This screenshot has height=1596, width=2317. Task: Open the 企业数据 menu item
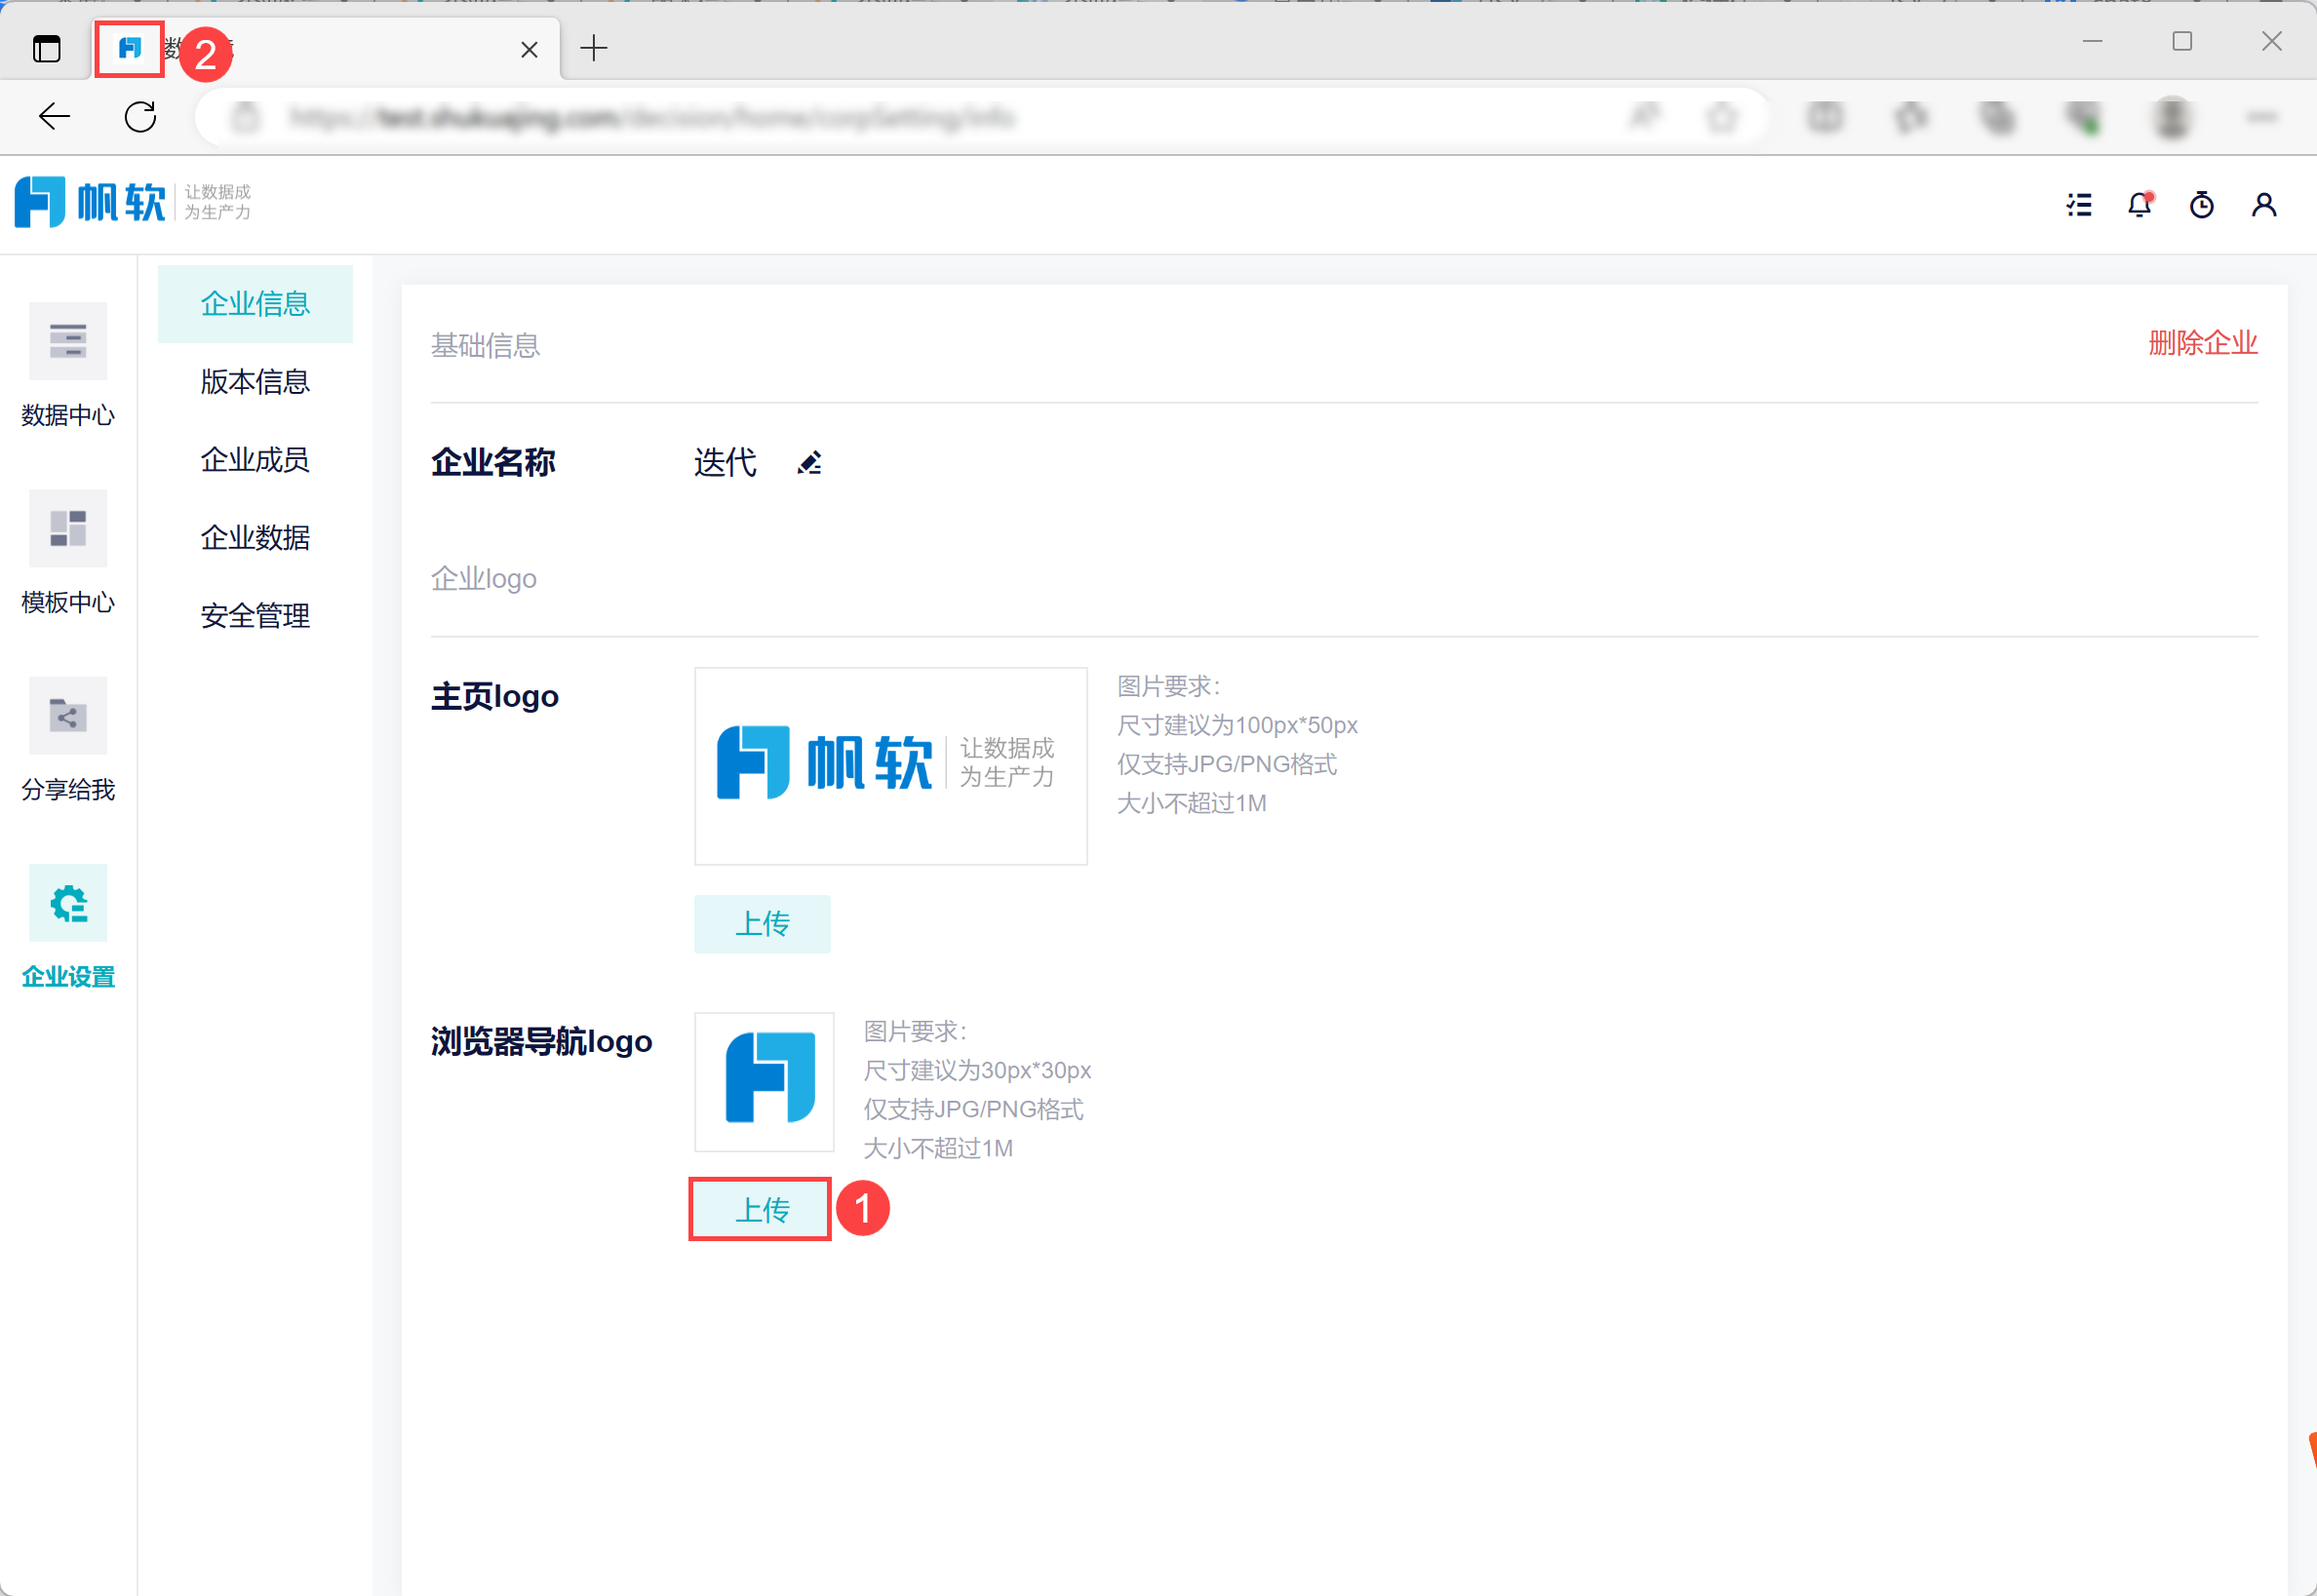255,538
